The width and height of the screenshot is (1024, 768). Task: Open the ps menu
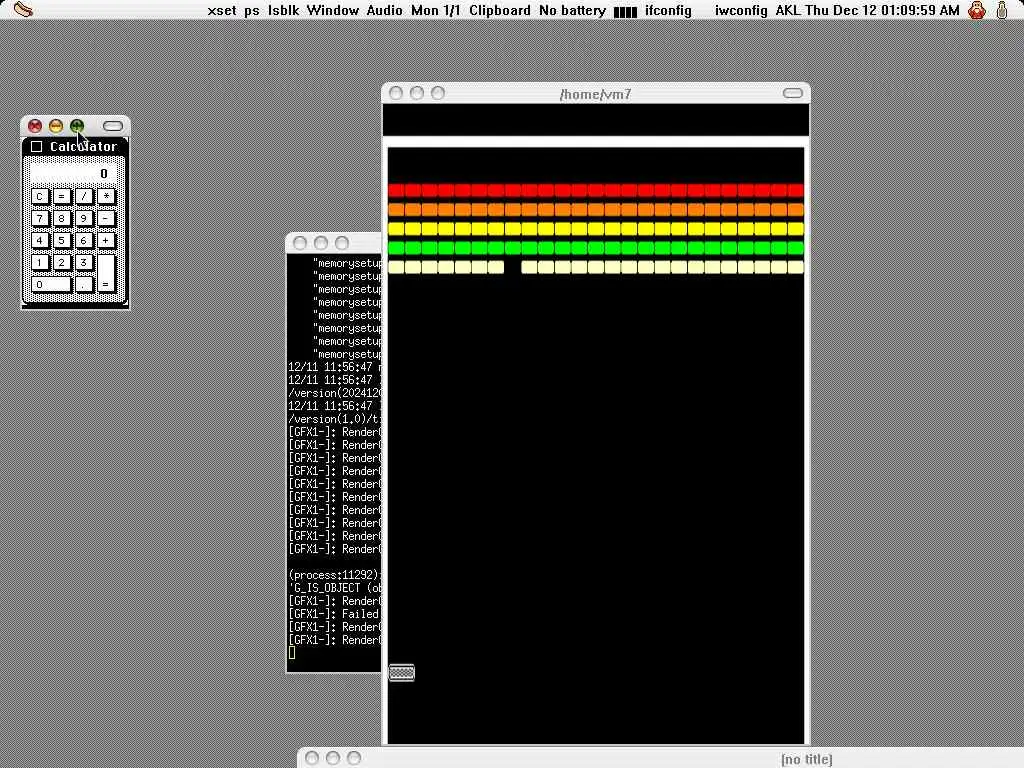[x=252, y=10]
